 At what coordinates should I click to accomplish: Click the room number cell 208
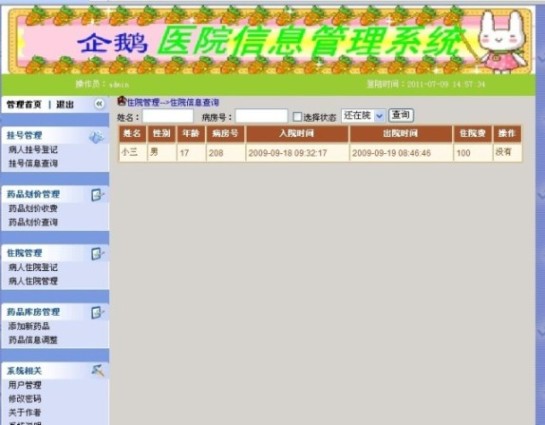(225, 152)
